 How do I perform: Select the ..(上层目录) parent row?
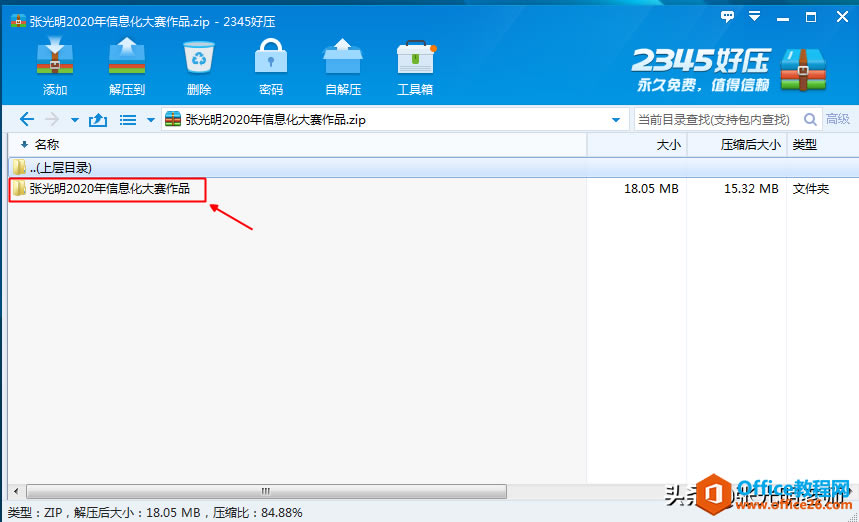pyautogui.click(x=433, y=167)
